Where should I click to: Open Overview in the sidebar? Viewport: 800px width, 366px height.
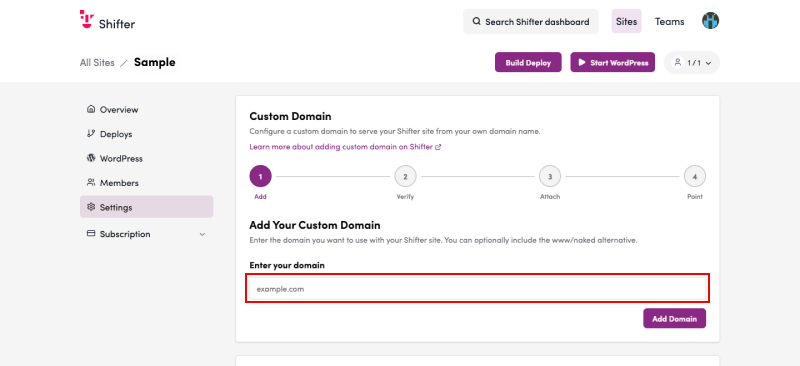(146, 110)
